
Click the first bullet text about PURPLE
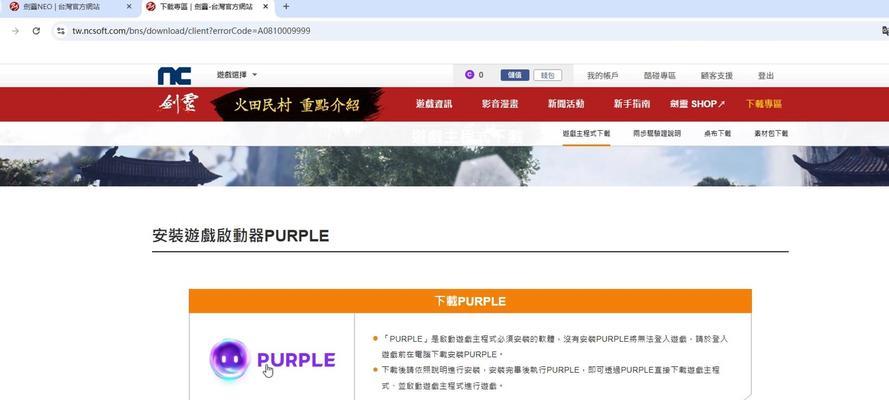pos(556,346)
